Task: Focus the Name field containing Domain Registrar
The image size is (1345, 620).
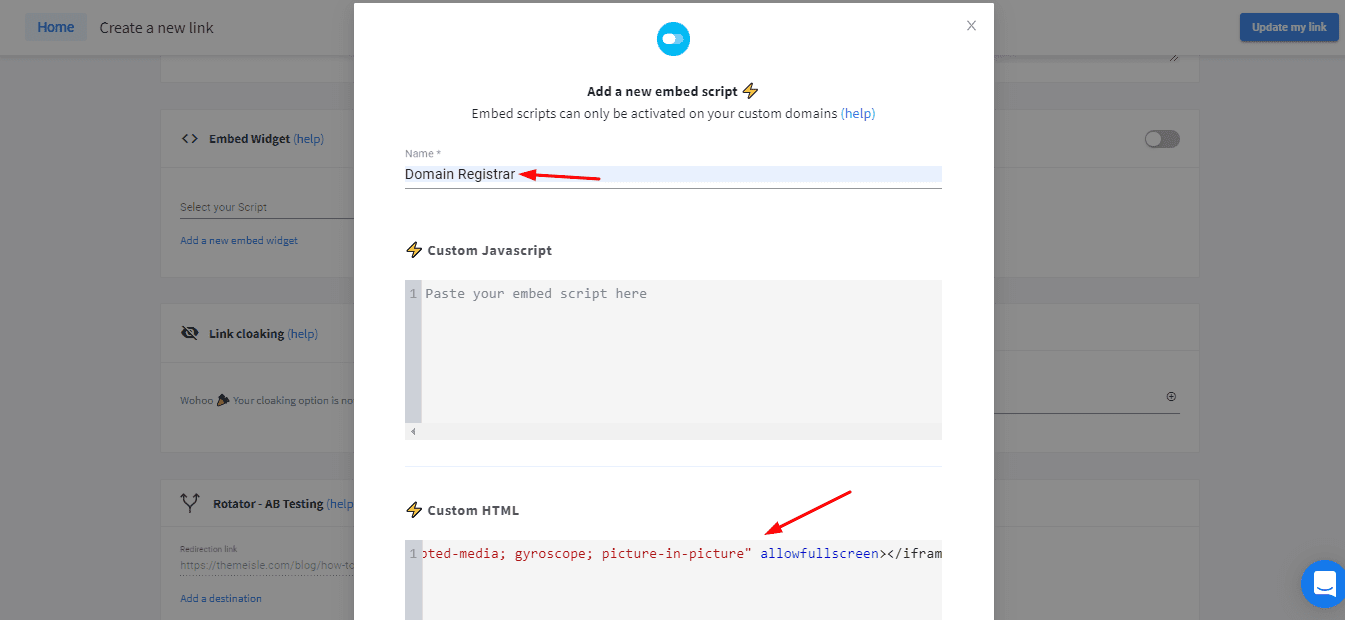Action: [x=673, y=175]
